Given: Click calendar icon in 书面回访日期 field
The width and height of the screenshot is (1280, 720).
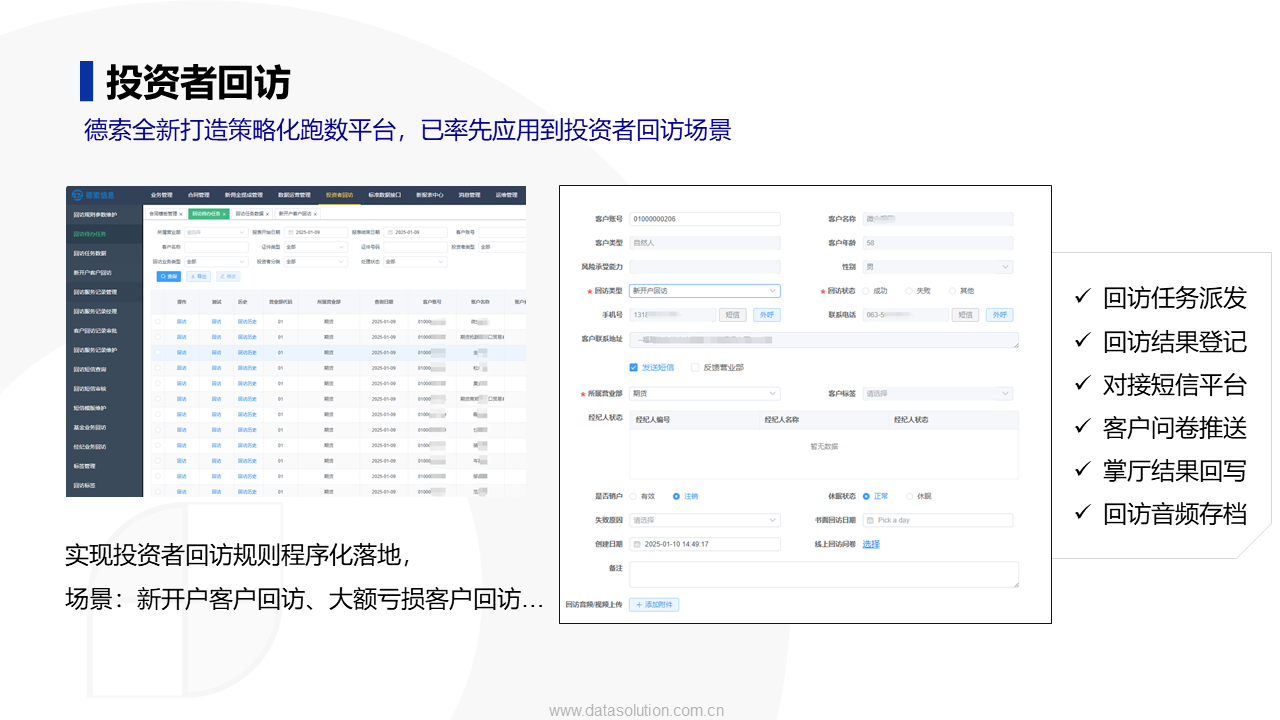Looking at the screenshot, I should 870,520.
